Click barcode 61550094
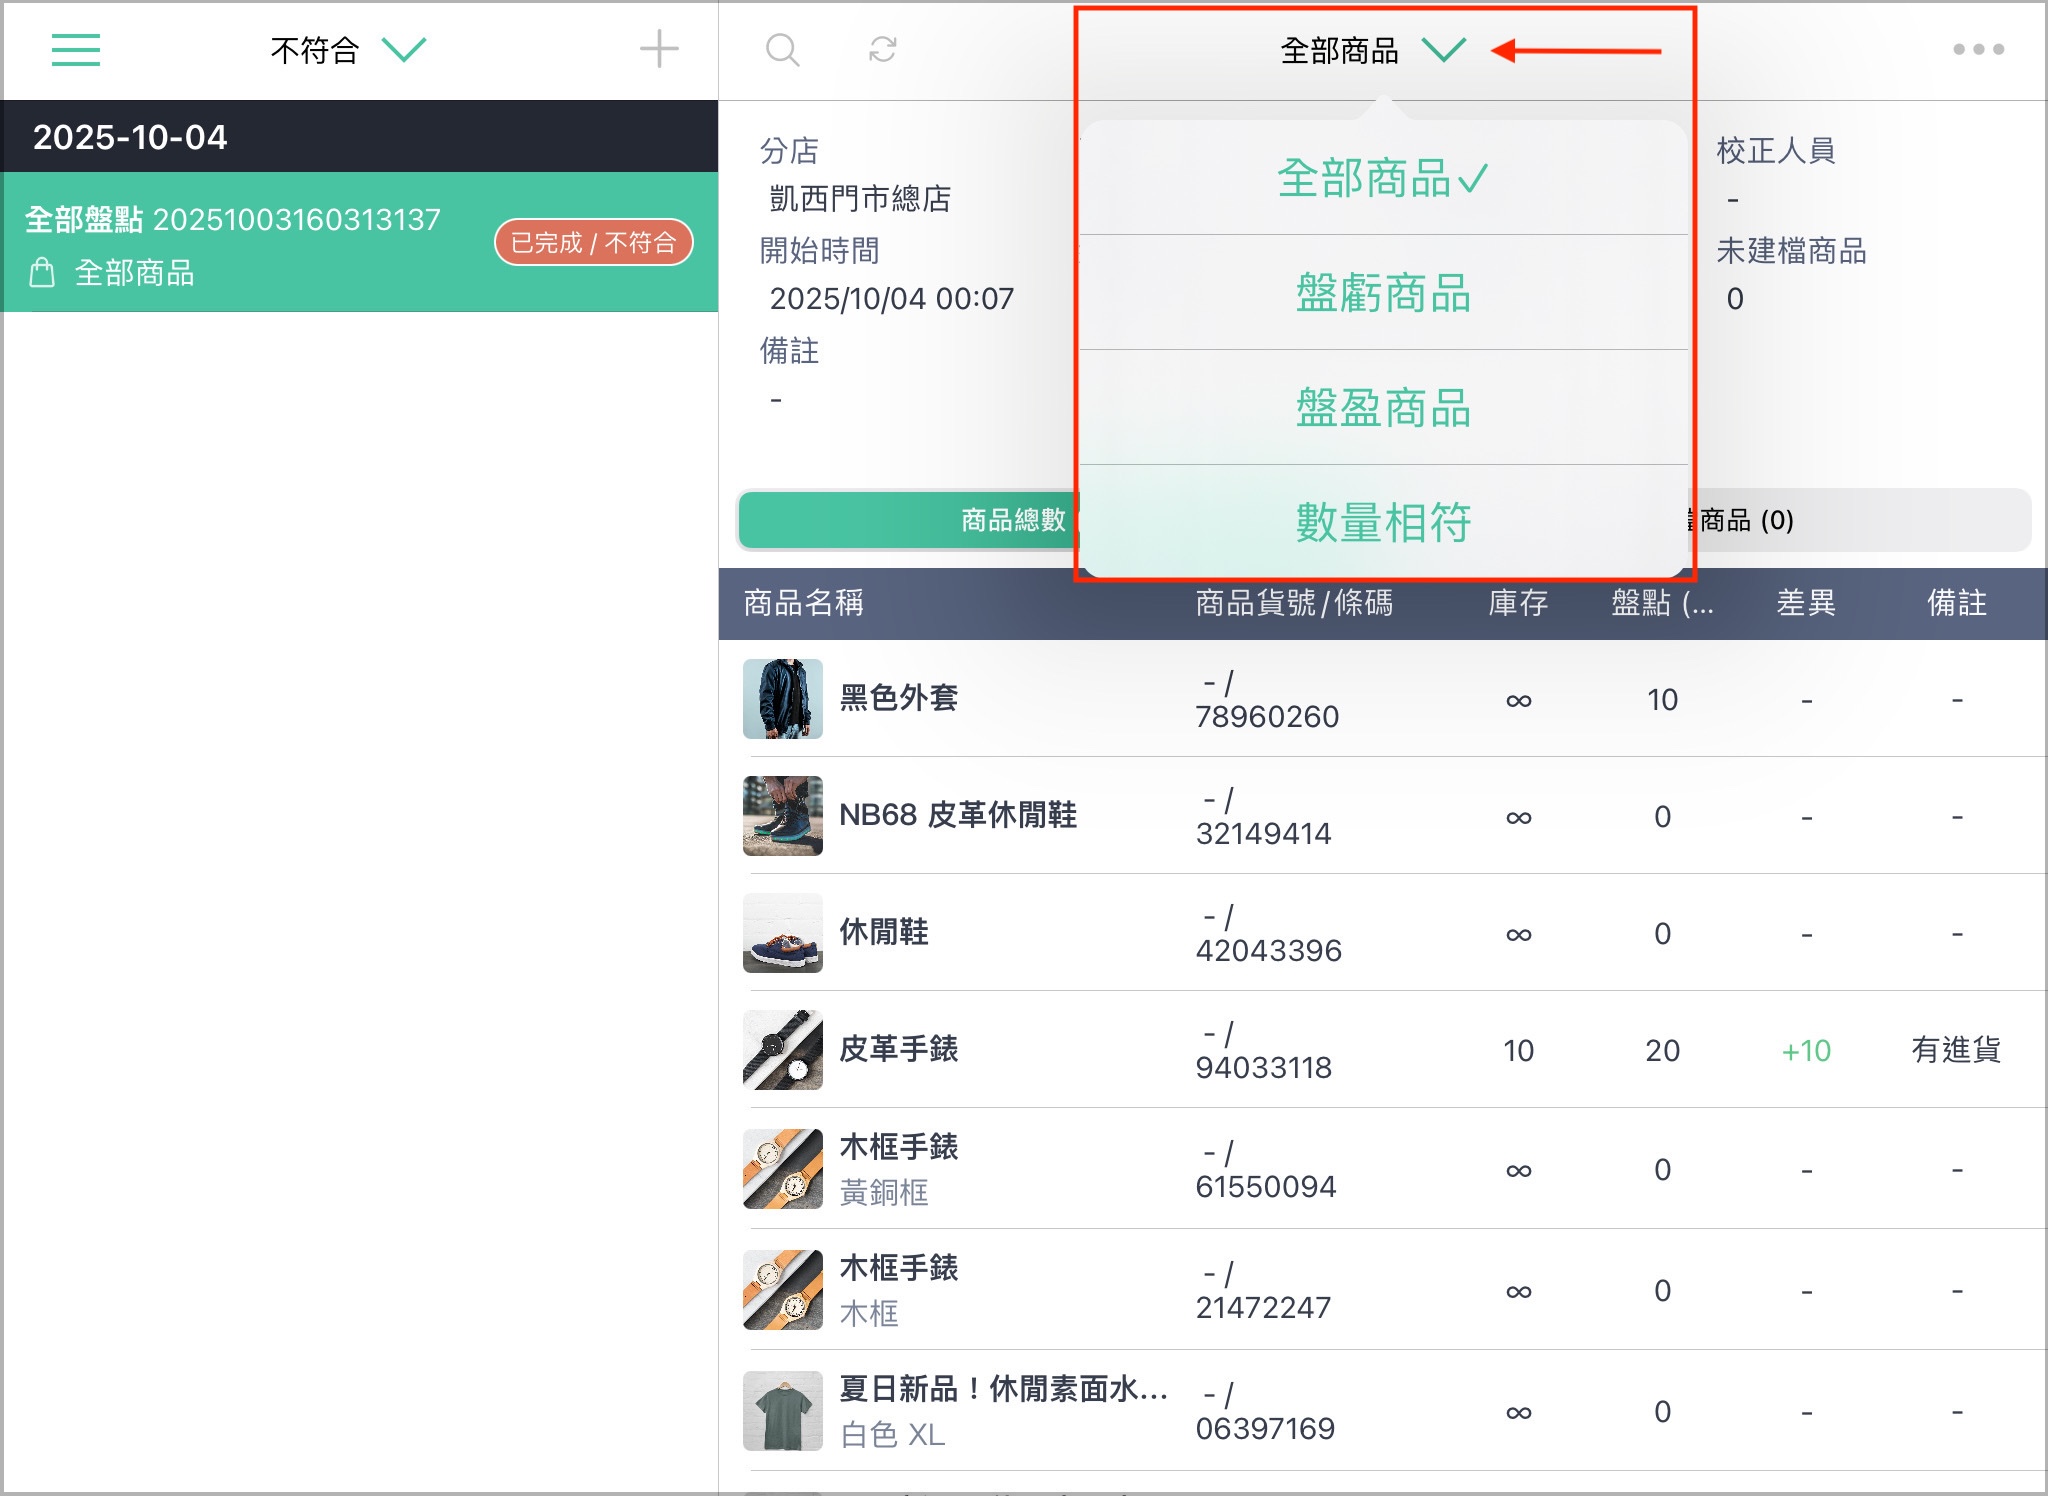 1266,1187
